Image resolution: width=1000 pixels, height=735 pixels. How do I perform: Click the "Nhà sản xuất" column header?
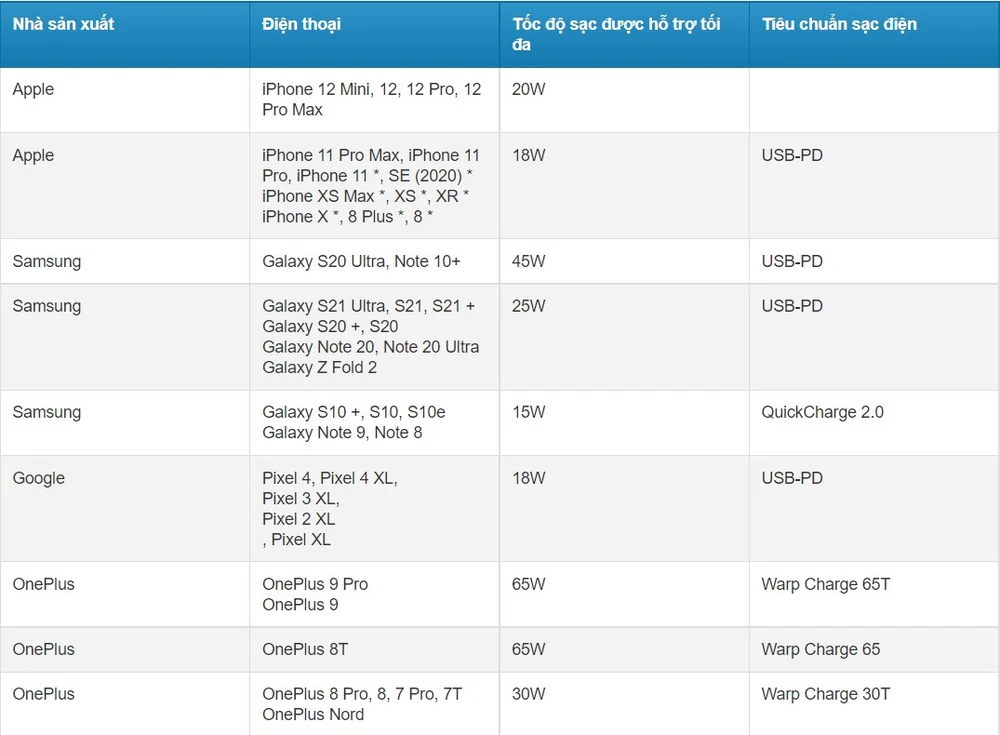point(63,24)
